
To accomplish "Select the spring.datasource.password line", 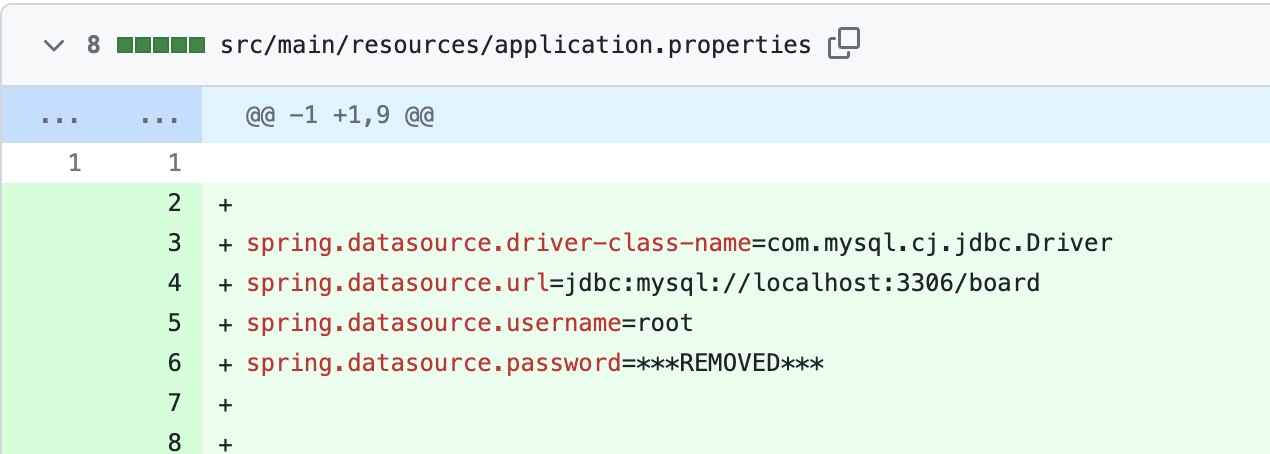I will click(534, 363).
